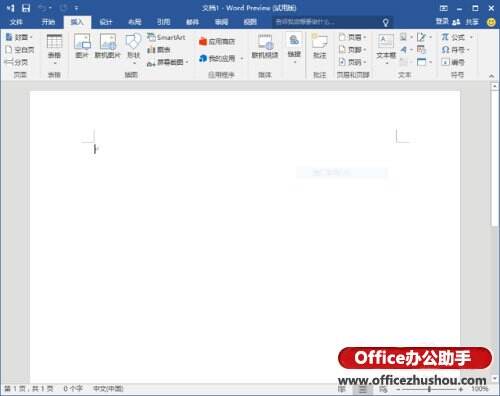
Task: Switch to Read Mode view in status bar
Action: 342,389
